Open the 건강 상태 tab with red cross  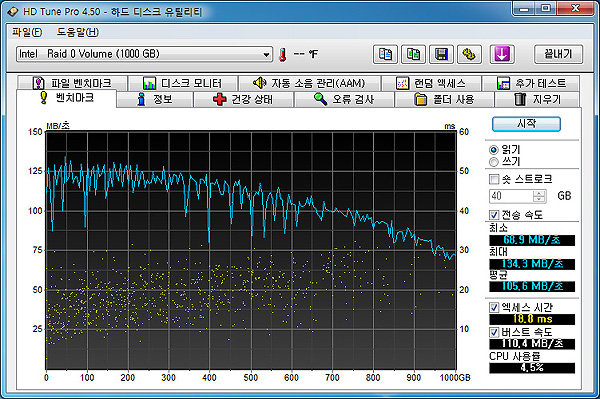[243, 99]
